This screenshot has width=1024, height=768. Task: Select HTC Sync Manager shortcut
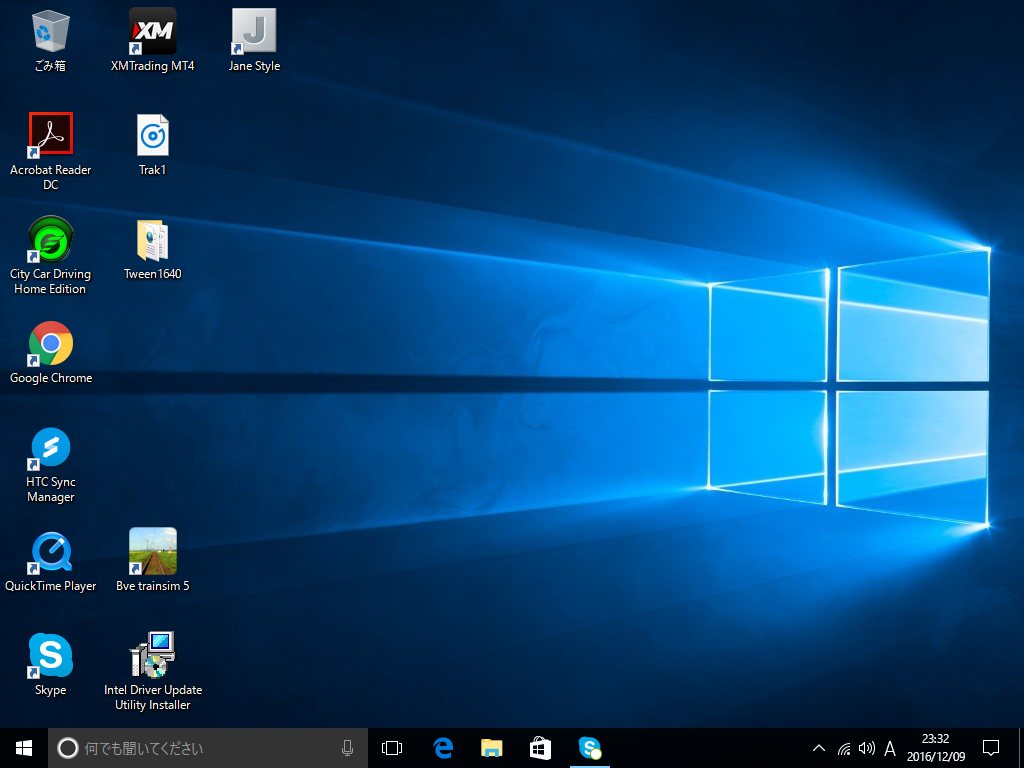(50, 448)
